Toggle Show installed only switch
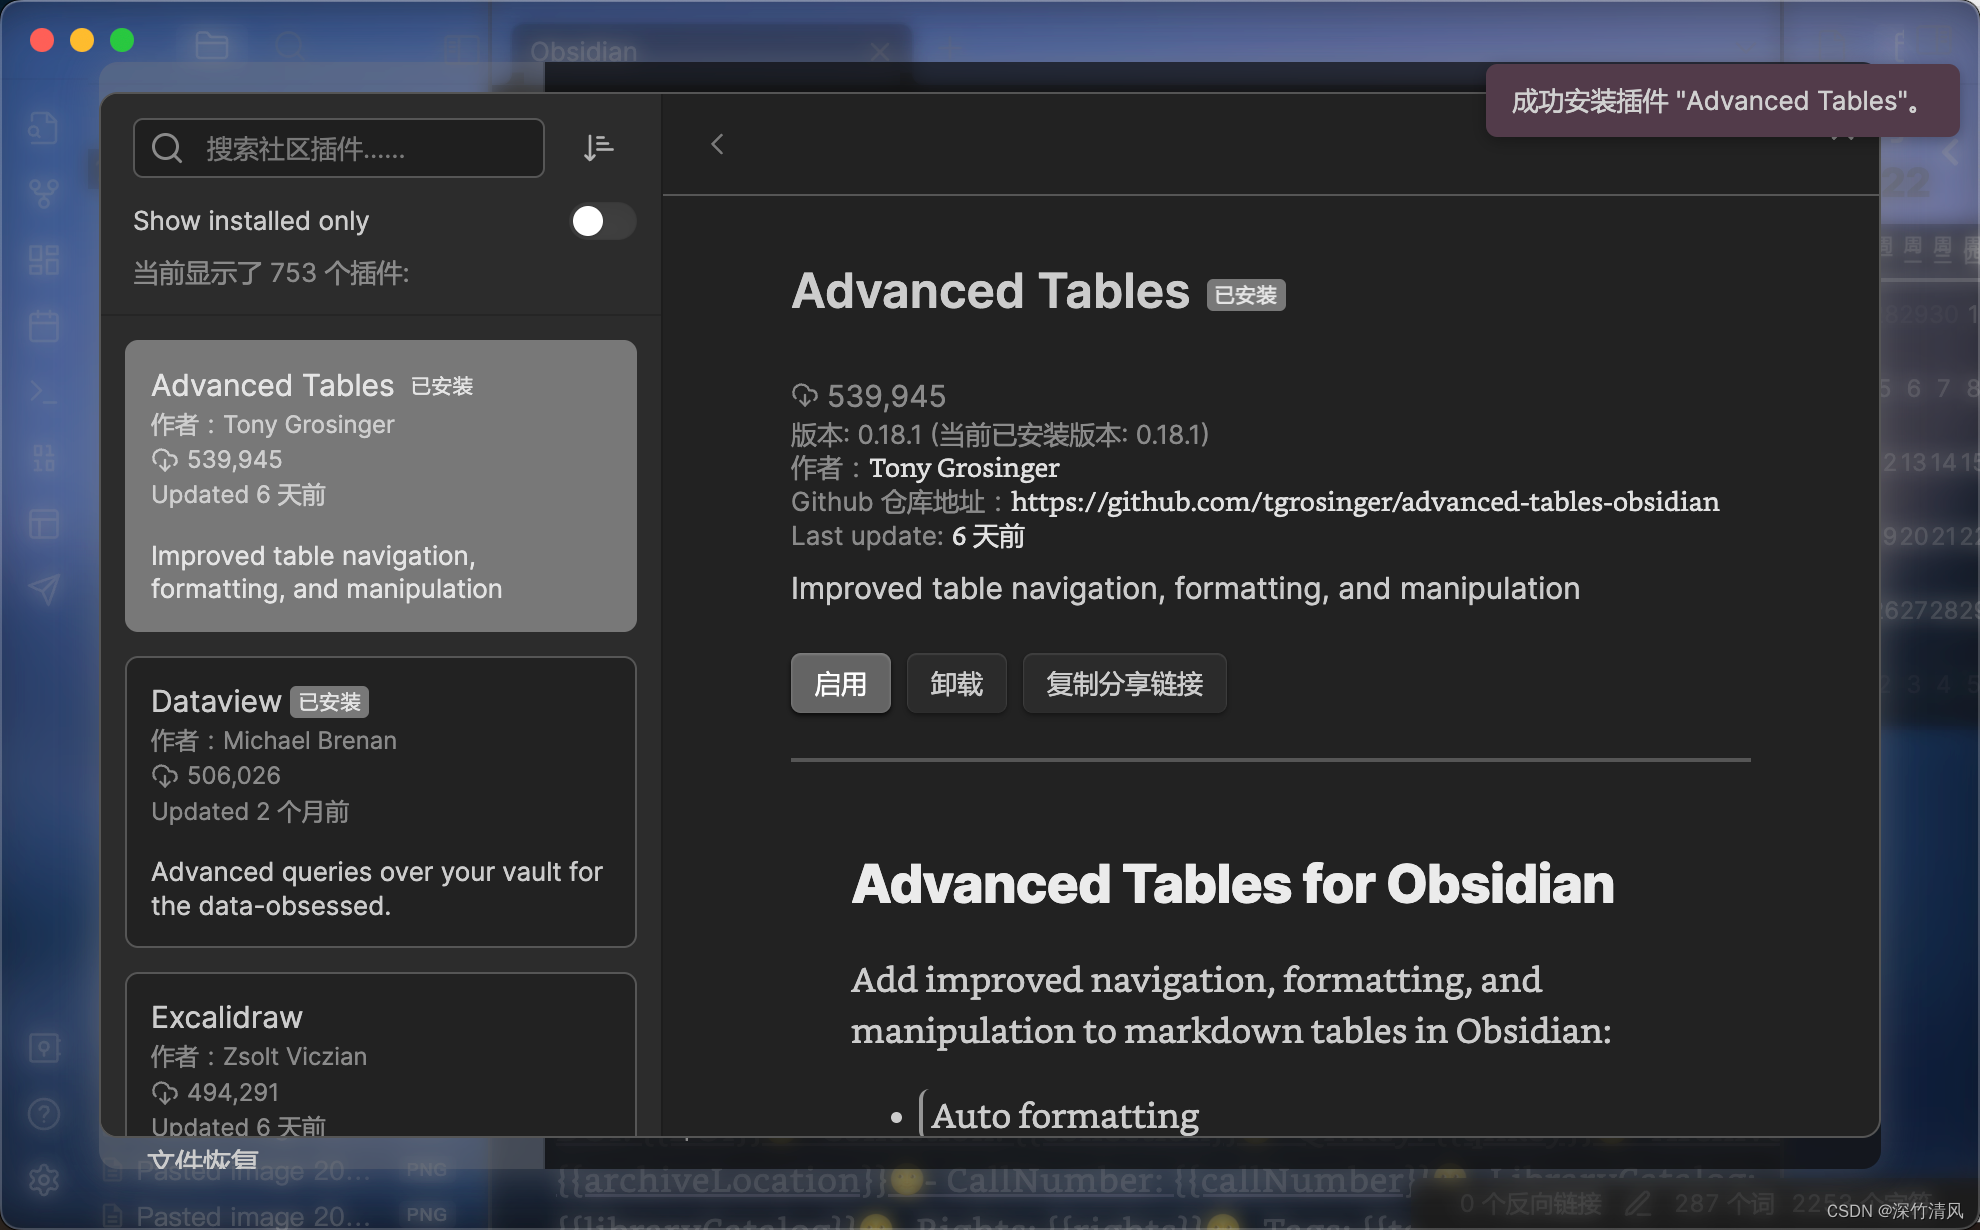Viewport: 1980px width, 1230px height. (x=602, y=221)
